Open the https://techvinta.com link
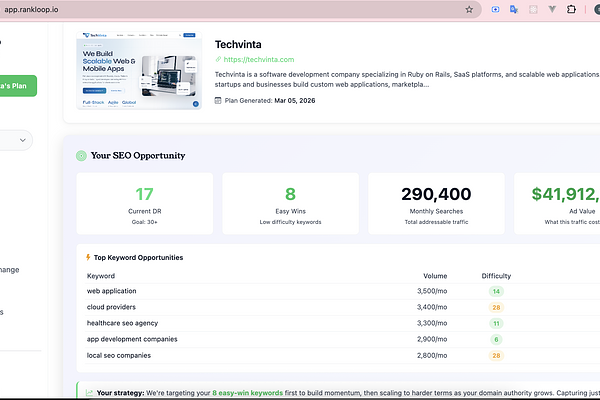Image resolution: width=600 pixels, height=400 pixels. [x=259, y=60]
